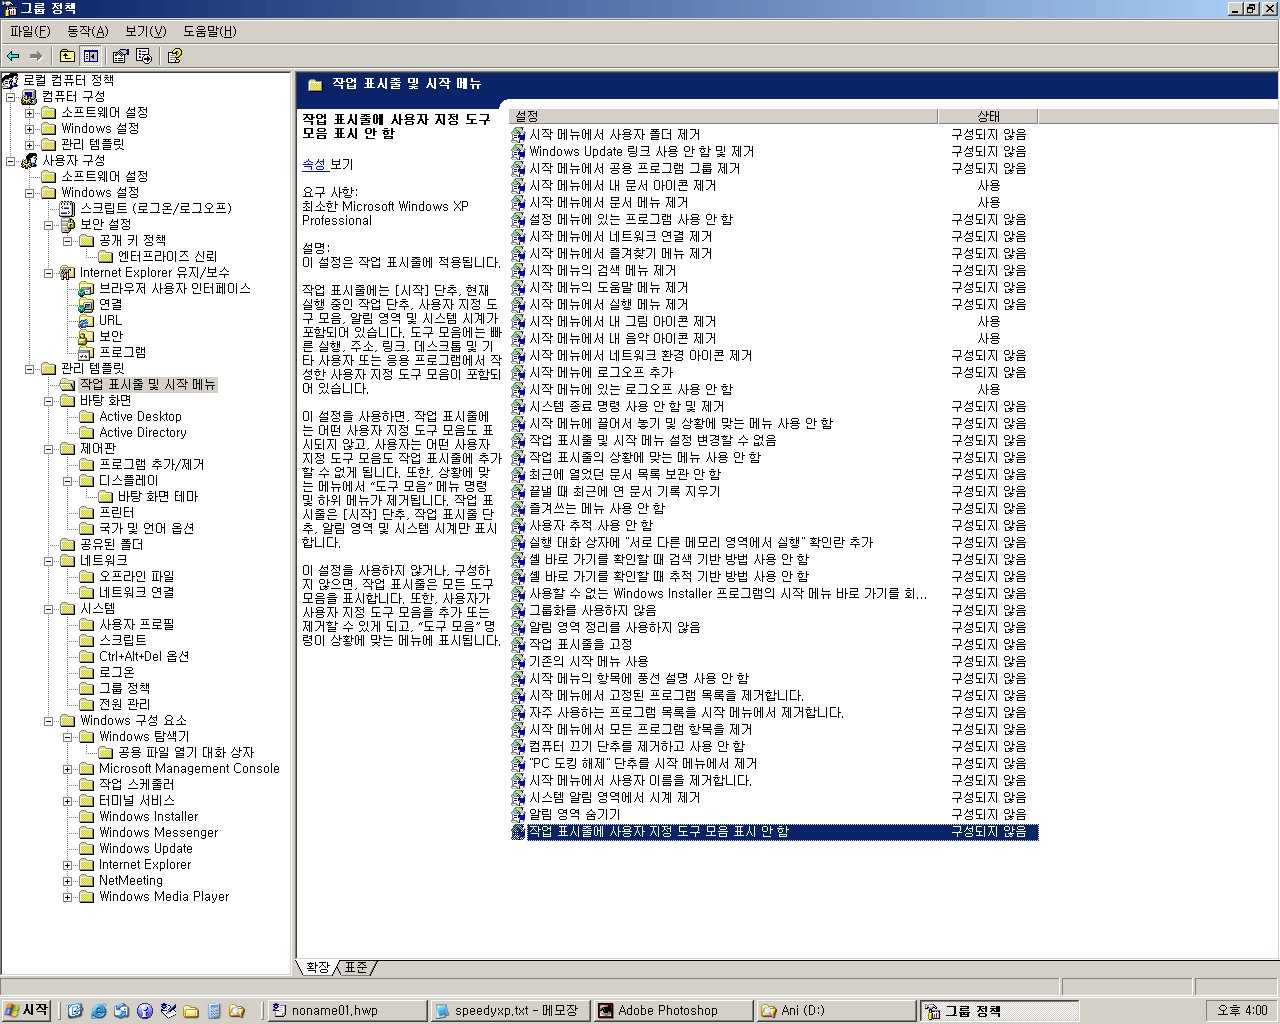
Task: Click policy icon for 작업 표시줄을 고정
Action: 518,644
